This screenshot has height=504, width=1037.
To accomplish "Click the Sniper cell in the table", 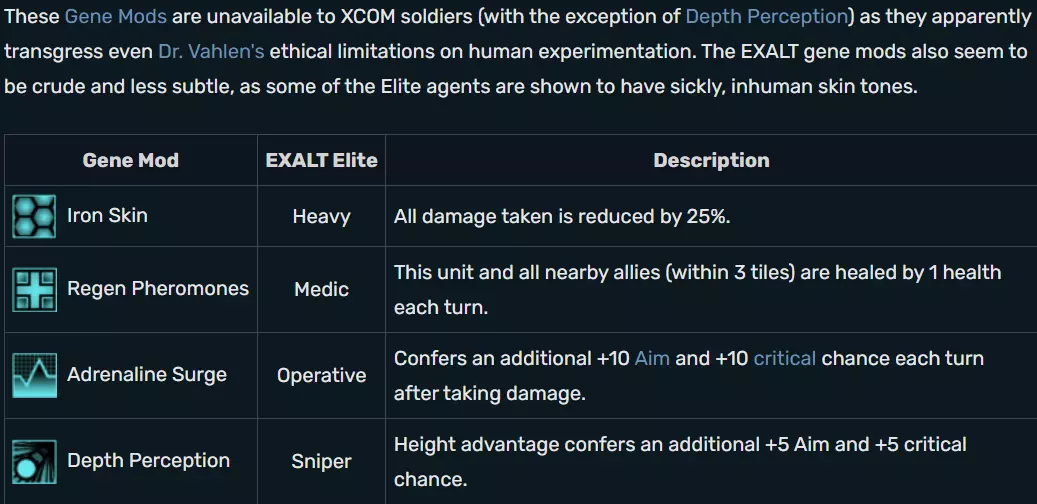I will [321, 461].
